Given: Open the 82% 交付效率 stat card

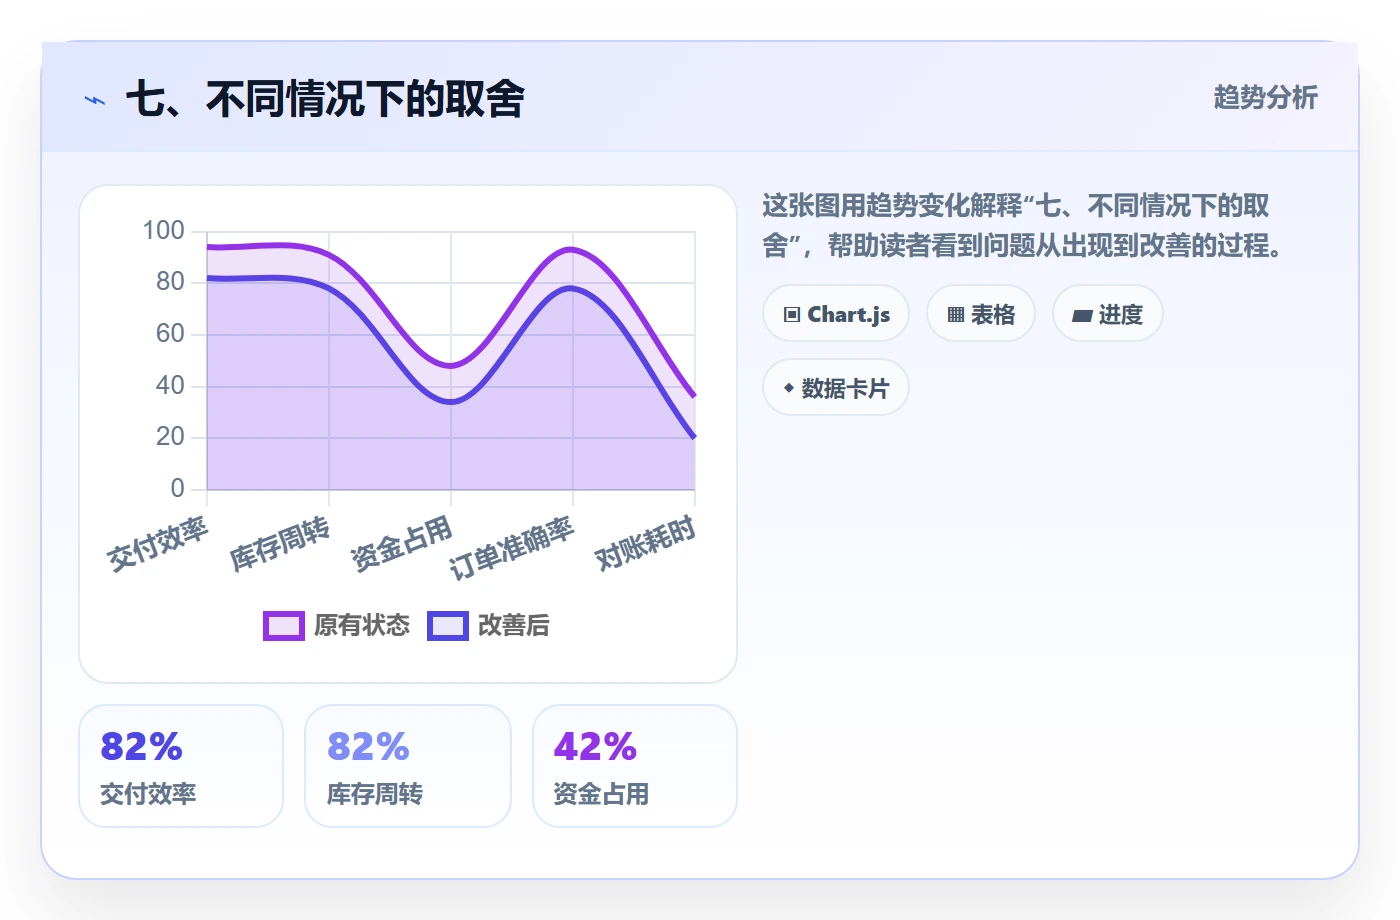Looking at the screenshot, I should [x=181, y=766].
